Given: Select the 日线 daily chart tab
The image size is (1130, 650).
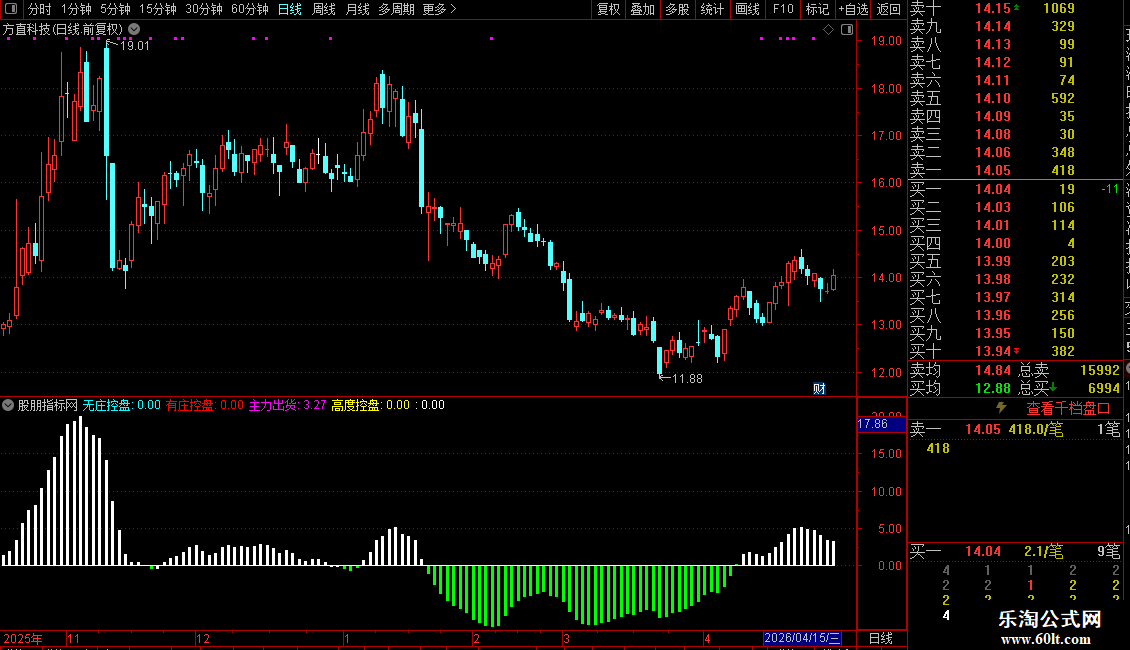Looking at the screenshot, I should click(x=290, y=9).
